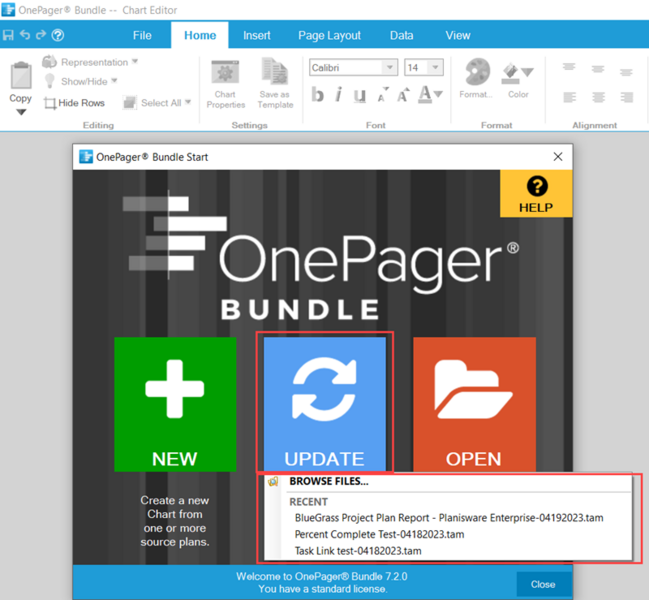The height and width of the screenshot is (600, 649).
Task: Open the View ribbon tab
Action: (x=458, y=36)
